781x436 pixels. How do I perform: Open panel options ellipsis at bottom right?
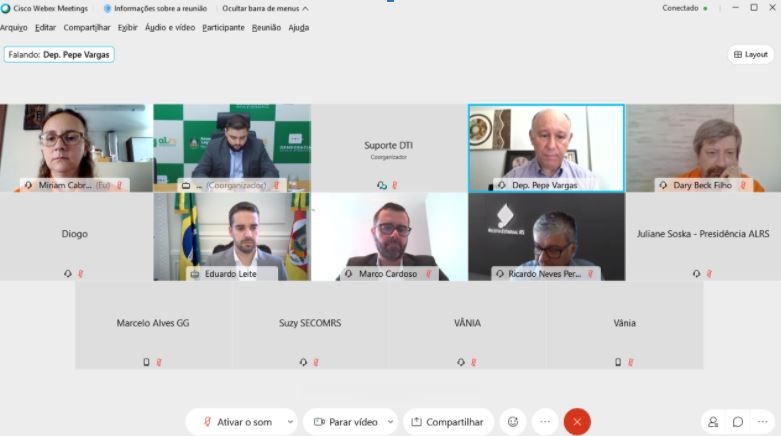tap(762, 422)
